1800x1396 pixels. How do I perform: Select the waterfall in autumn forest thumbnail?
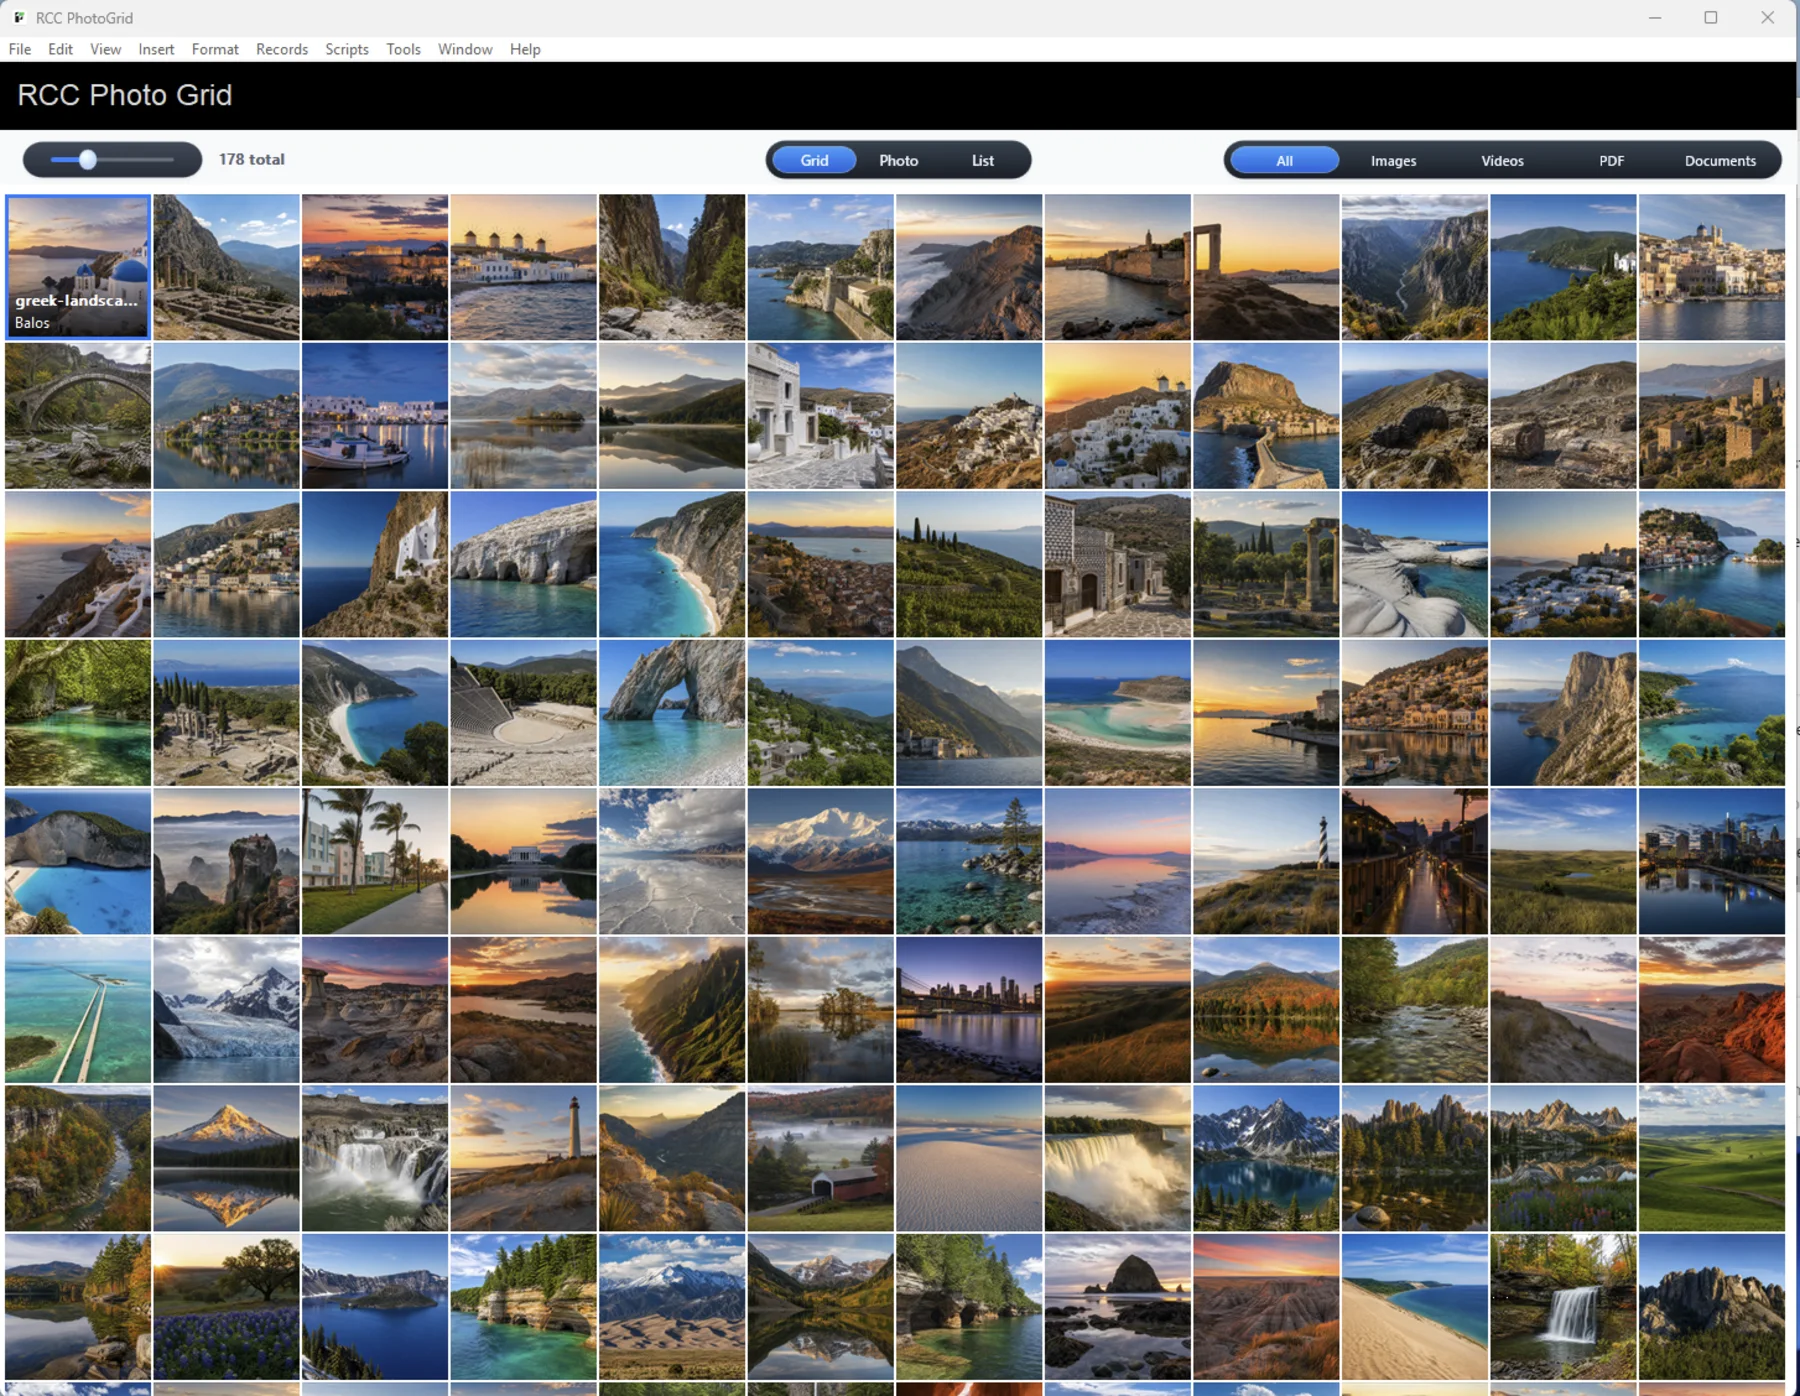tap(1563, 1307)
